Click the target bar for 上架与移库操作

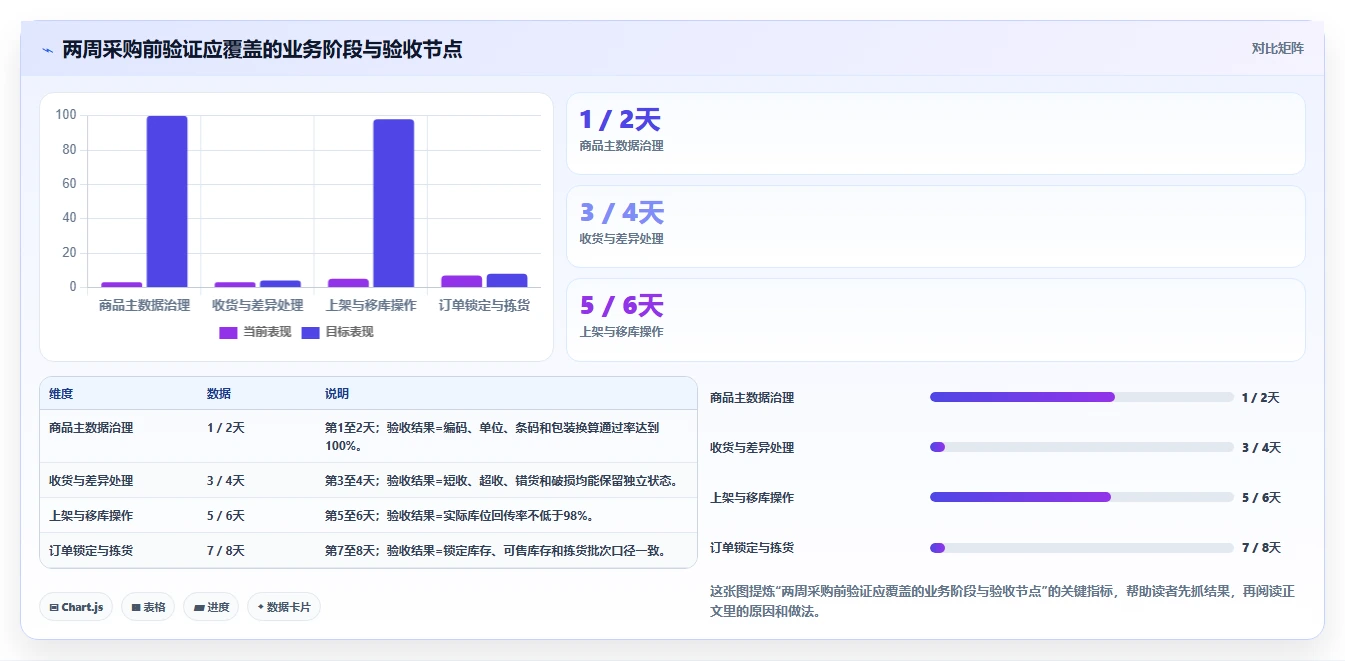(393, 203)
